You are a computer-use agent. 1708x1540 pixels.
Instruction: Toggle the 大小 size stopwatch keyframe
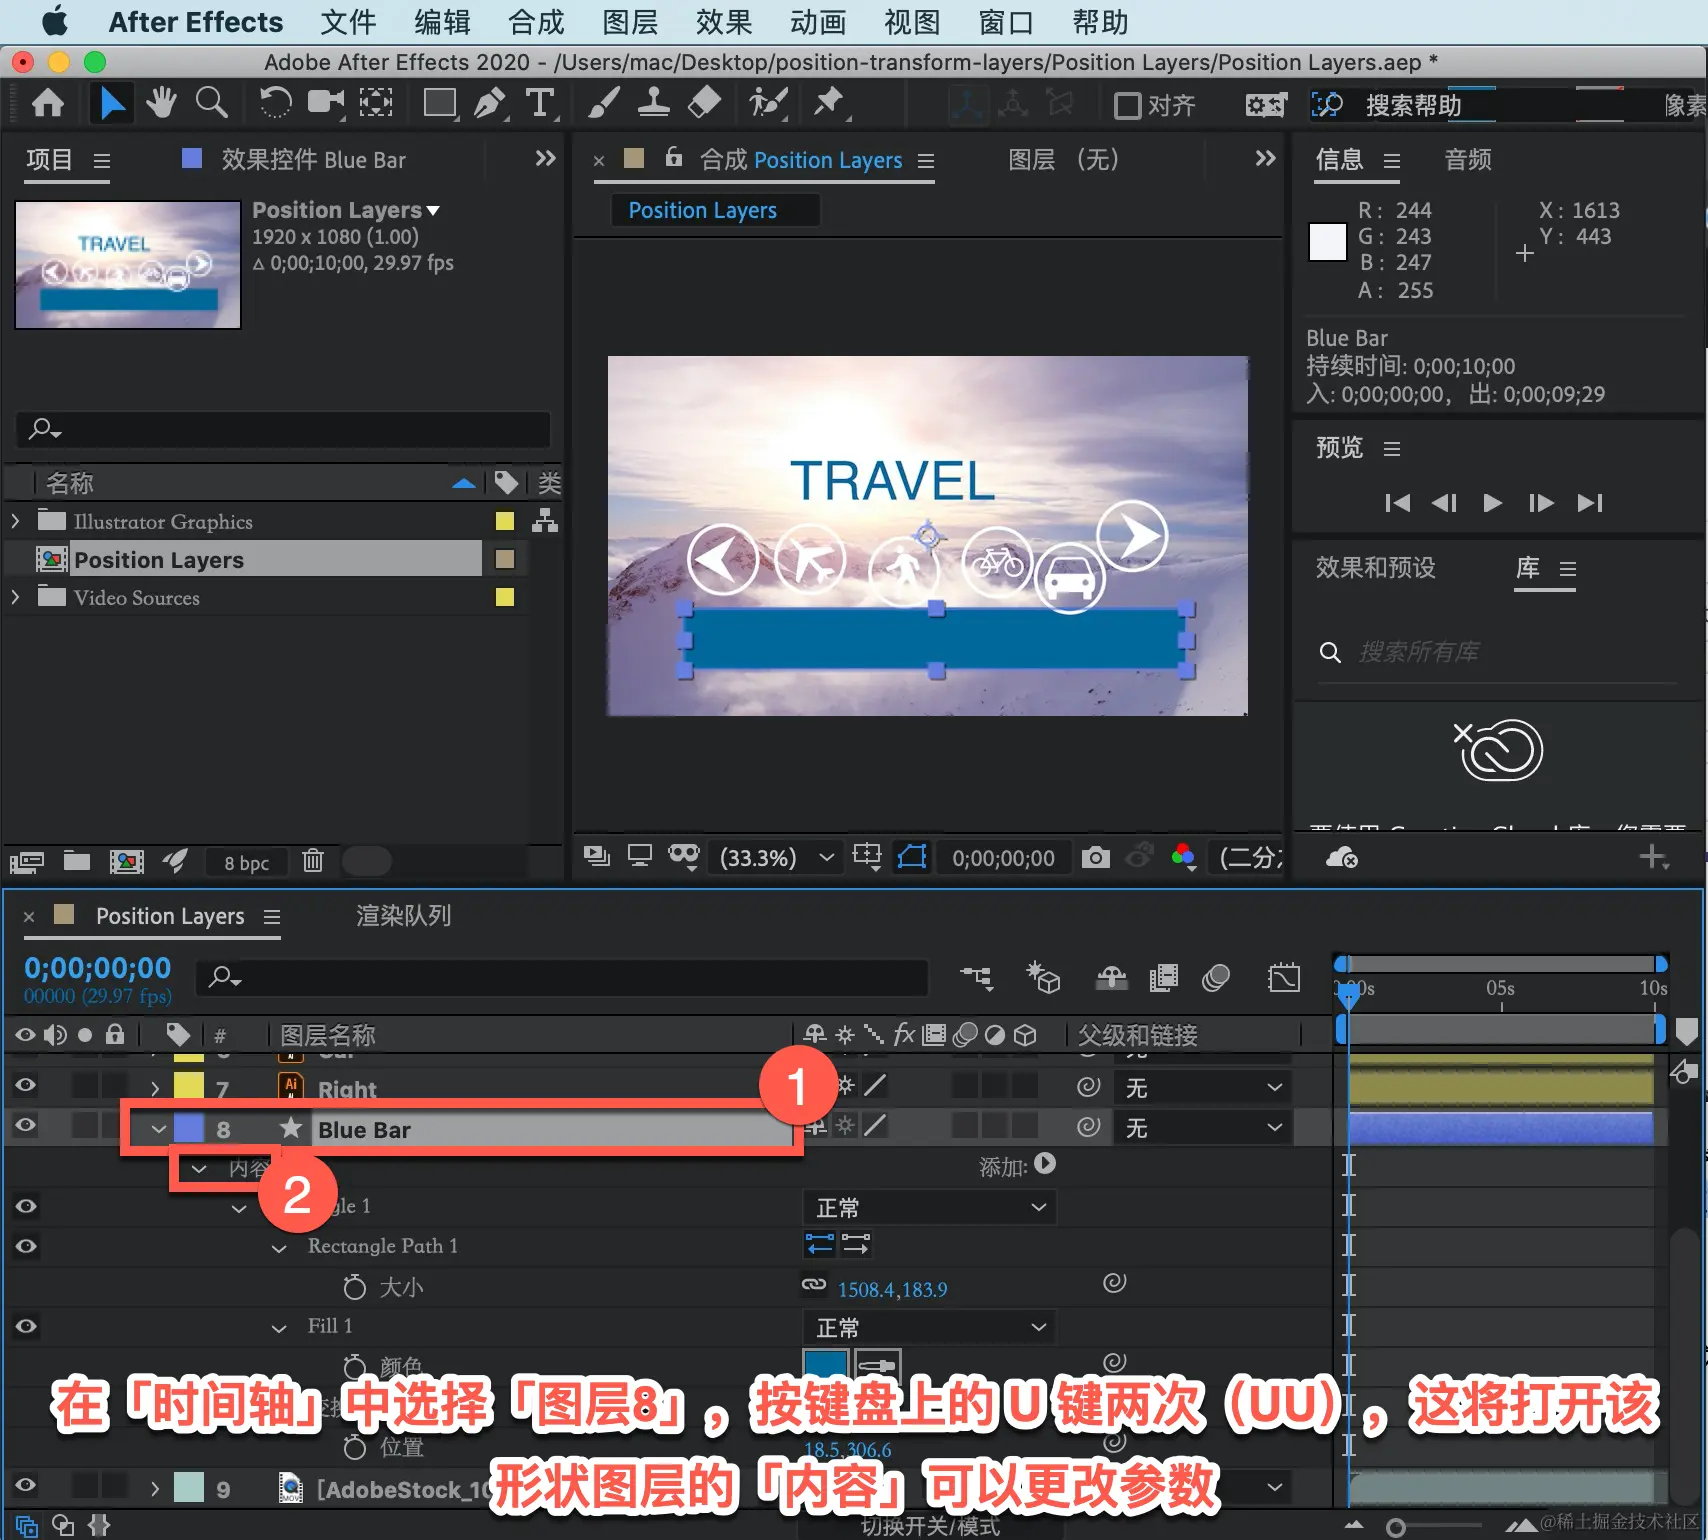(x=354, y=1286)
